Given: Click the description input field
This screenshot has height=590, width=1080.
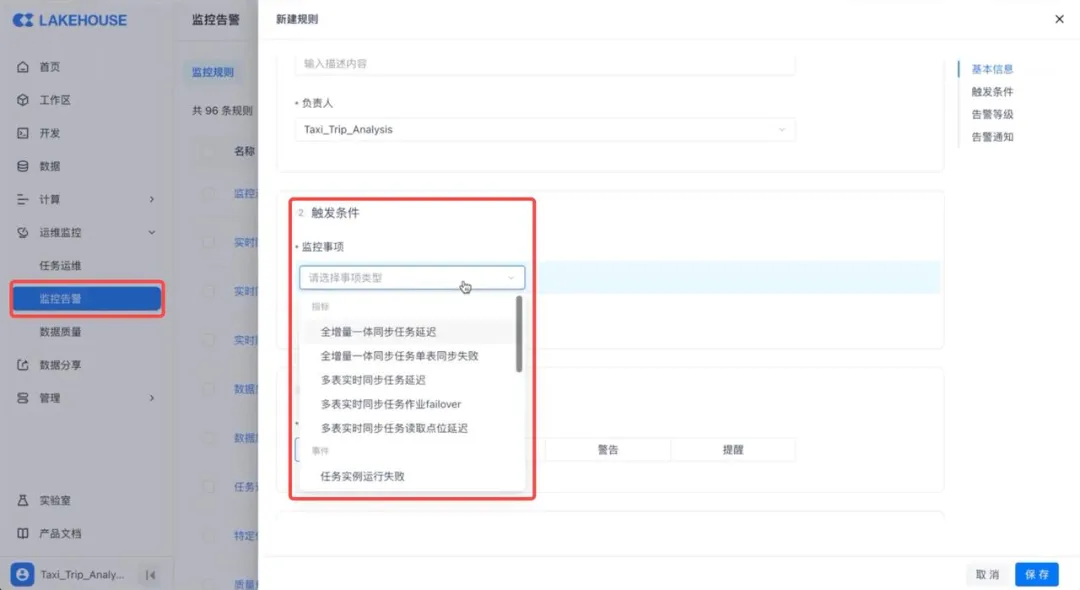Looking at the screenshot, I should pos(545,64).
